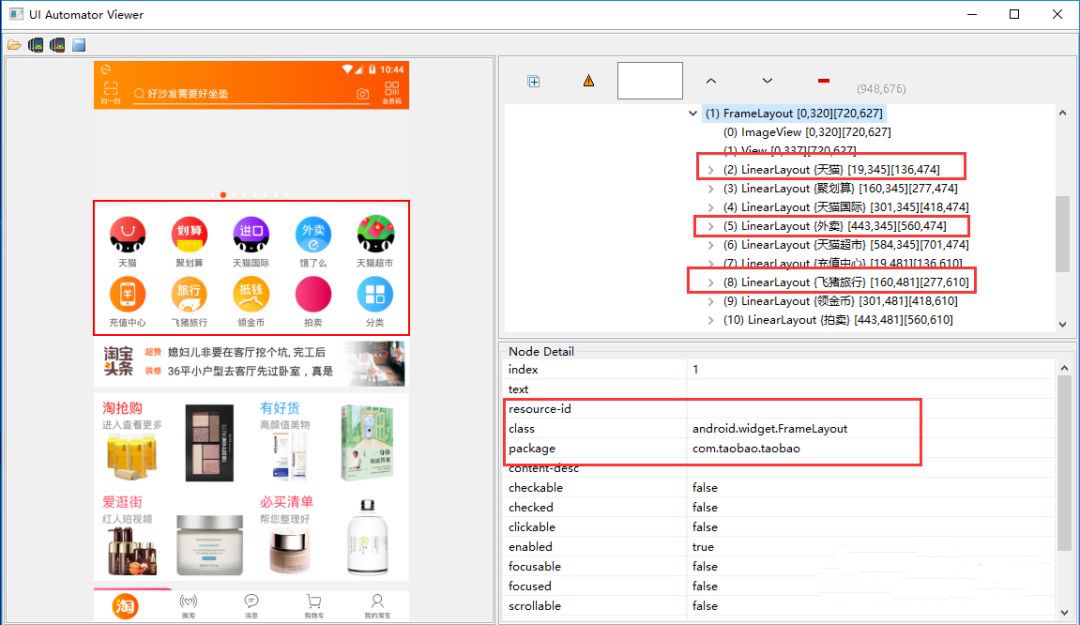This screenshot has width=1080, height=625.
Task: Click the resource-id row in Node Detail
Action: [779, 409]
